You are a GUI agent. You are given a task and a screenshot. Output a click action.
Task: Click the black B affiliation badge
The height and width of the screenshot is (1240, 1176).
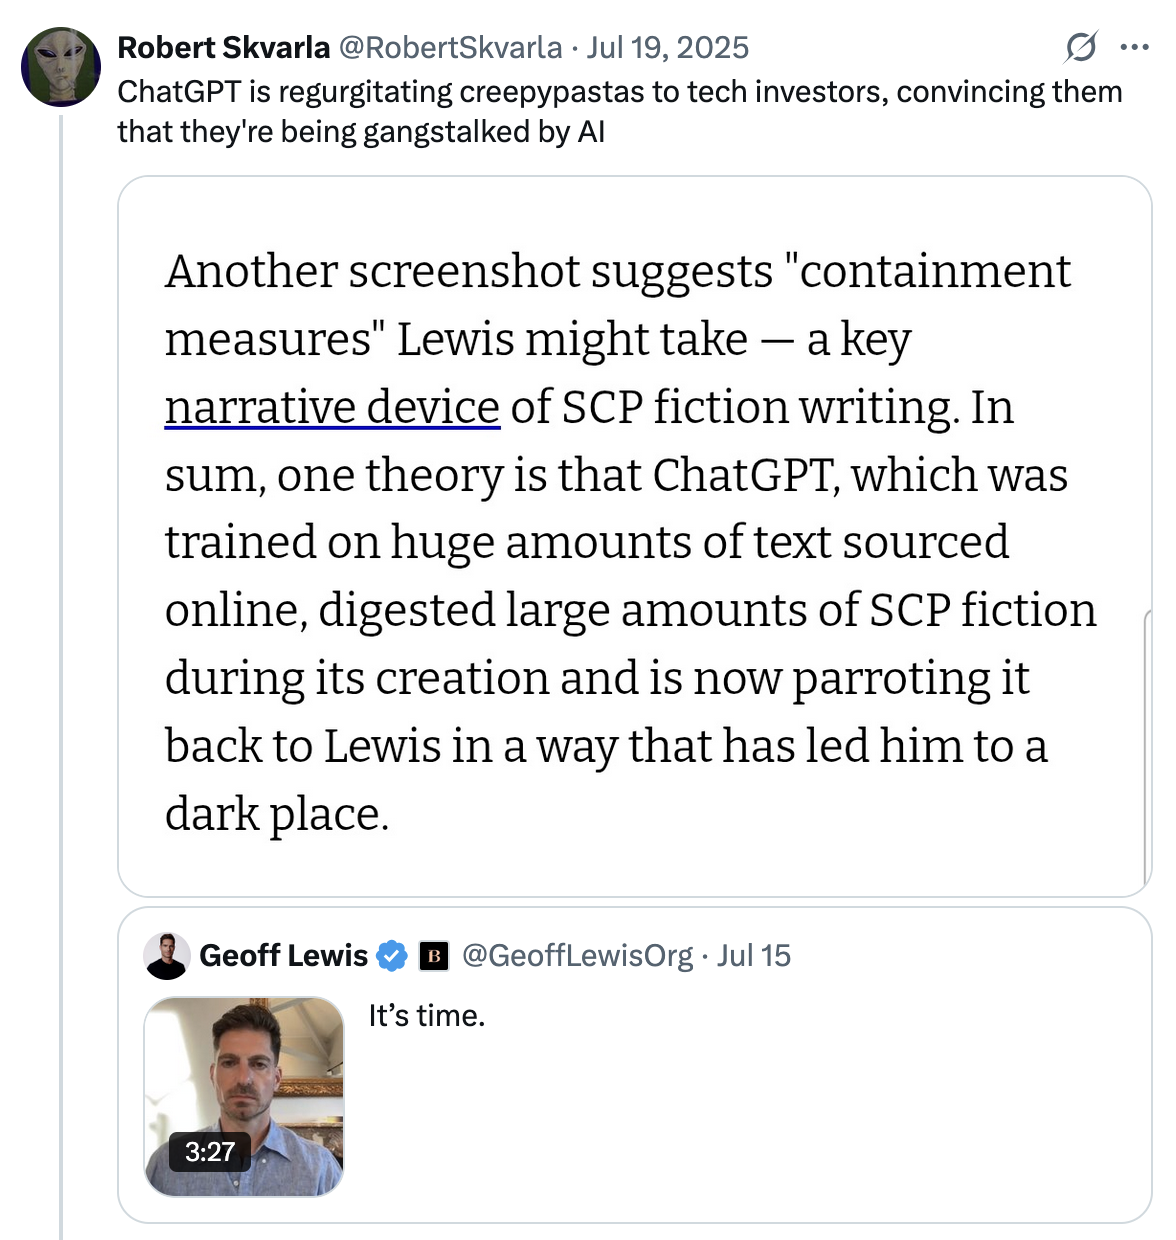pyautogui.click(x=433, y=956)
